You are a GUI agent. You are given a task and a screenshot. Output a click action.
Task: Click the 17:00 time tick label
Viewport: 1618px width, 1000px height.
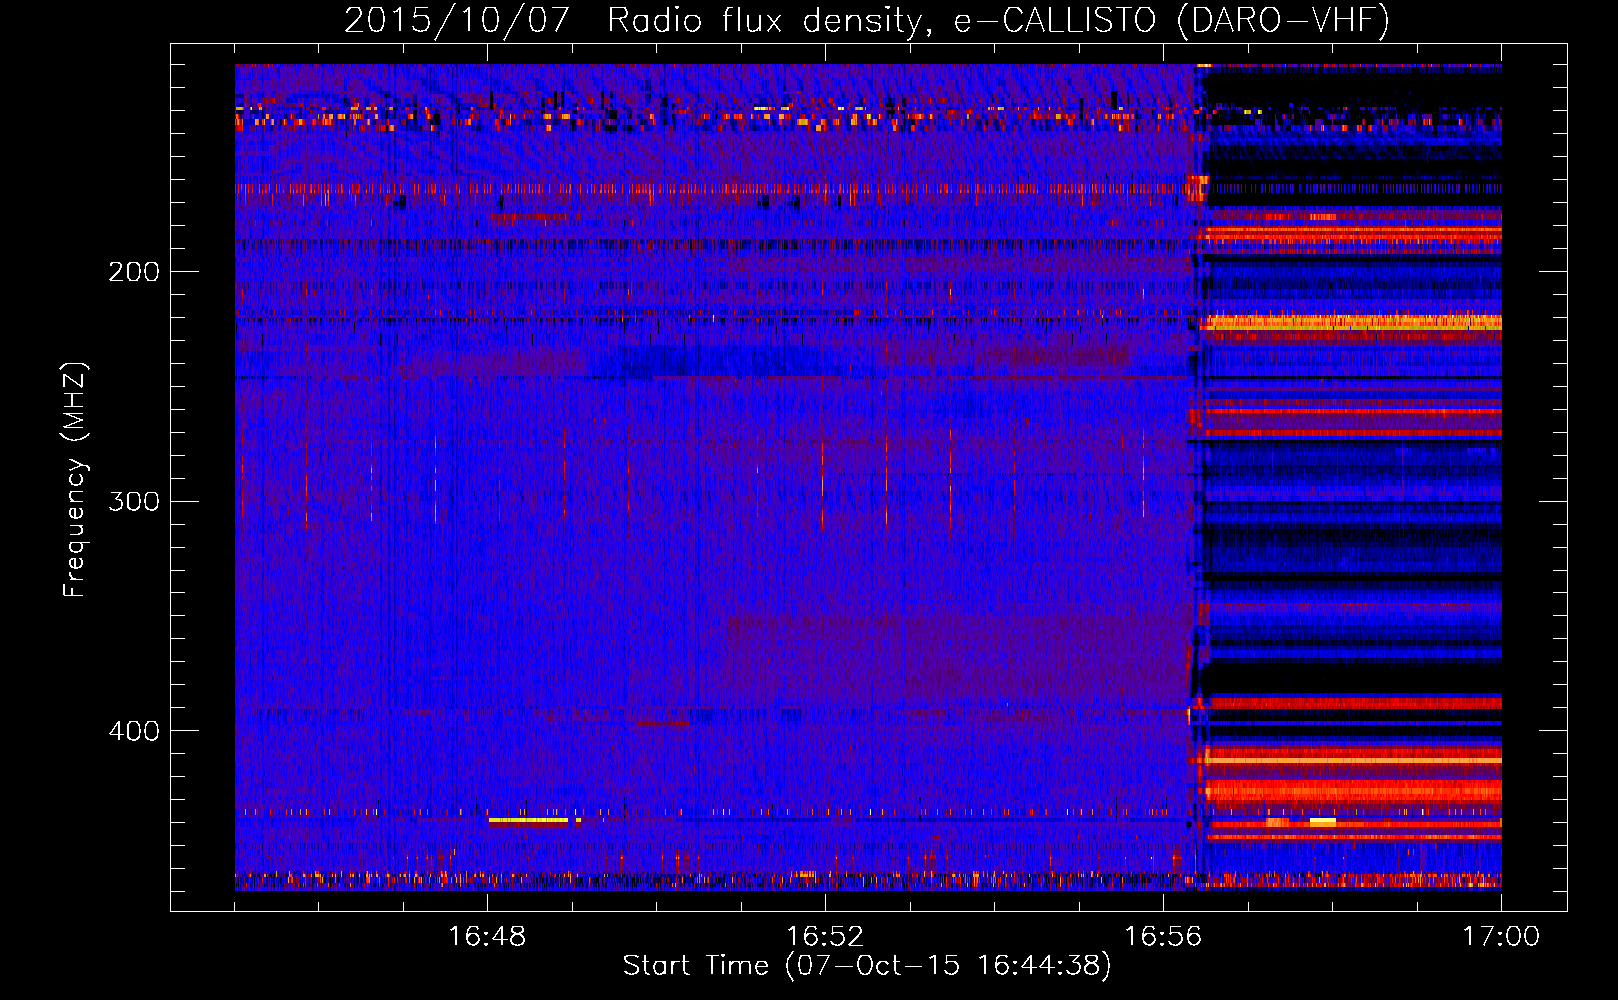click(1501, 937)
